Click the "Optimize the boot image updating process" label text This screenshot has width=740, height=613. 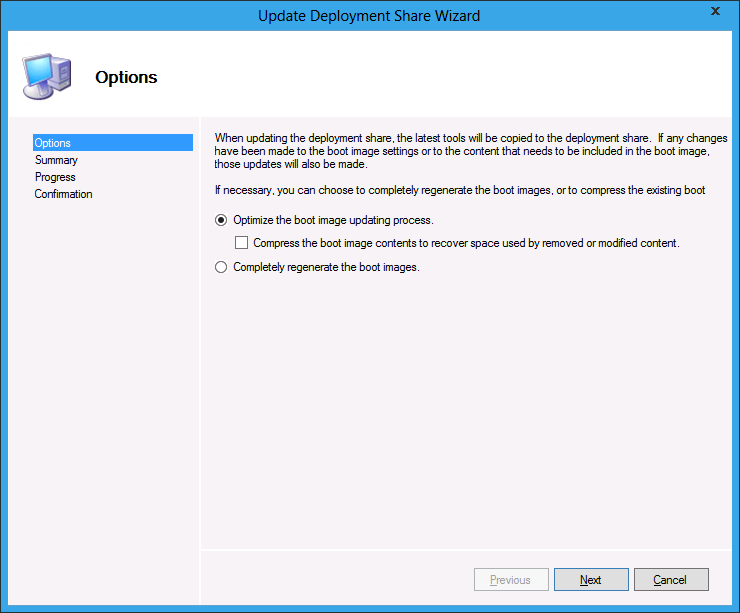333,220
